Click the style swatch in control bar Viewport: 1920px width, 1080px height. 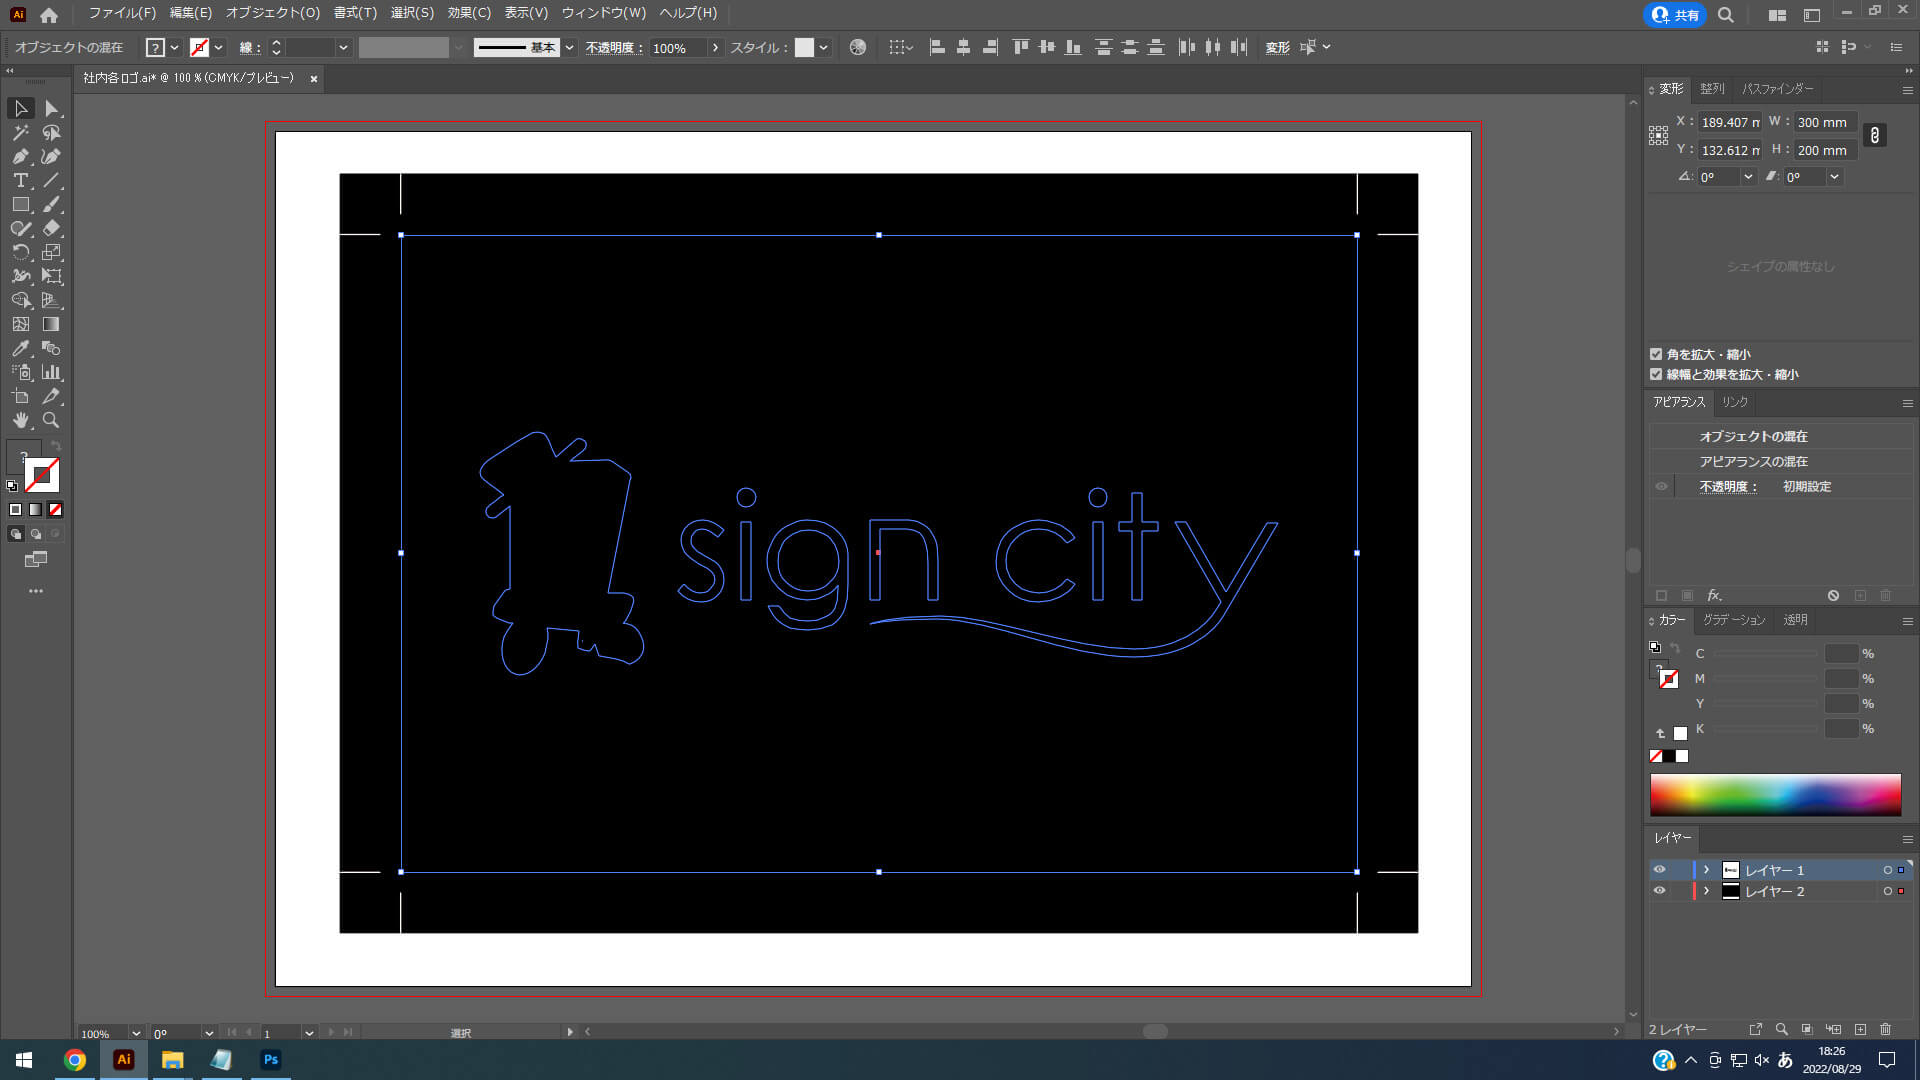tap(804, 47)
